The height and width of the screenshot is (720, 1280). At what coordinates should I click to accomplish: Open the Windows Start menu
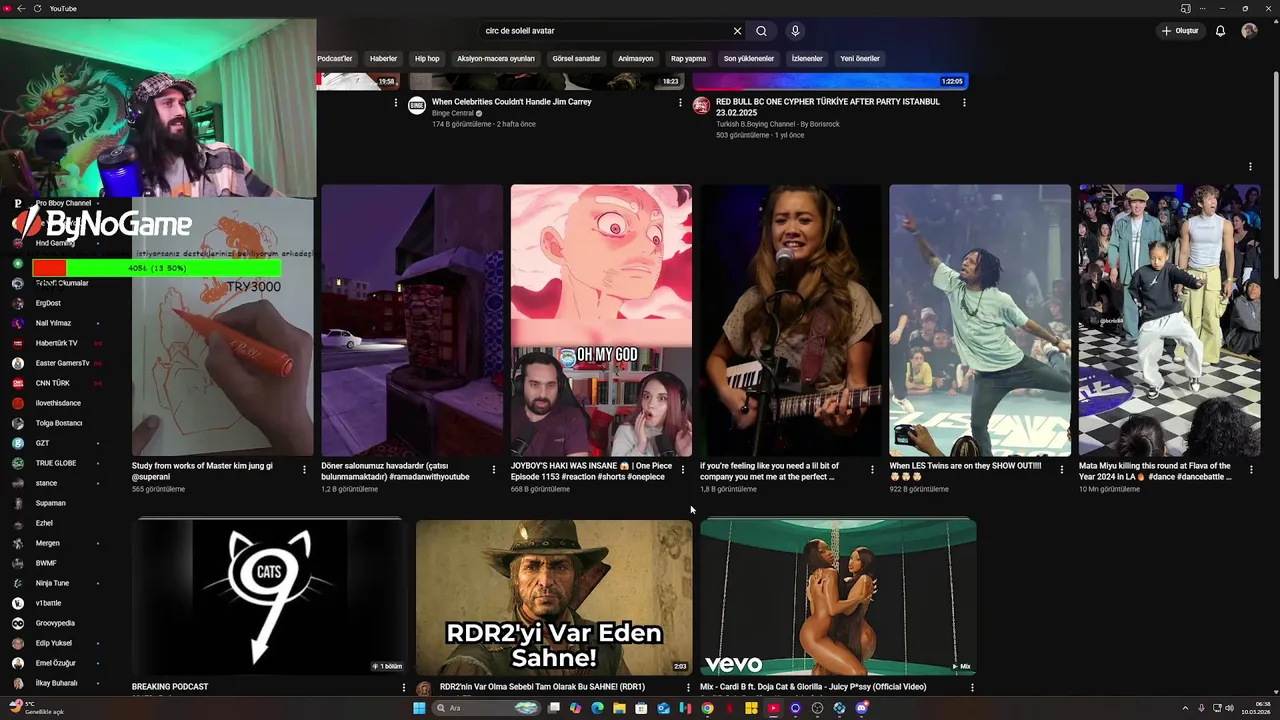point(419,708)
